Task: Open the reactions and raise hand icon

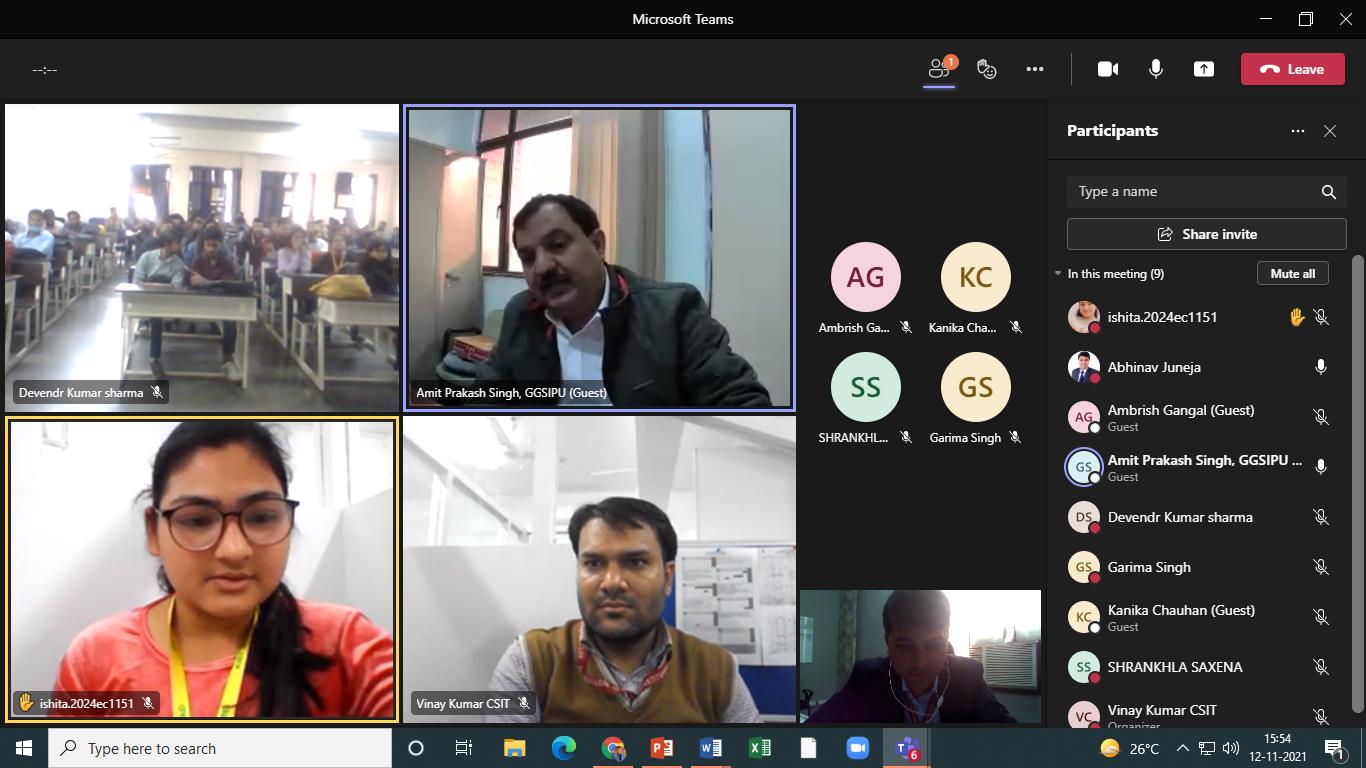Action: 987,69
